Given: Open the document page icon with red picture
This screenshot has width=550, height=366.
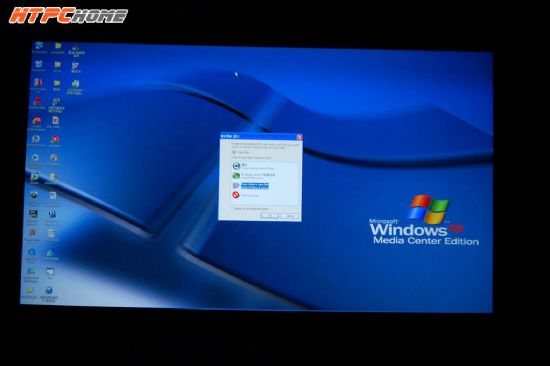Looking at the screenshot, I should pos(55,120).
